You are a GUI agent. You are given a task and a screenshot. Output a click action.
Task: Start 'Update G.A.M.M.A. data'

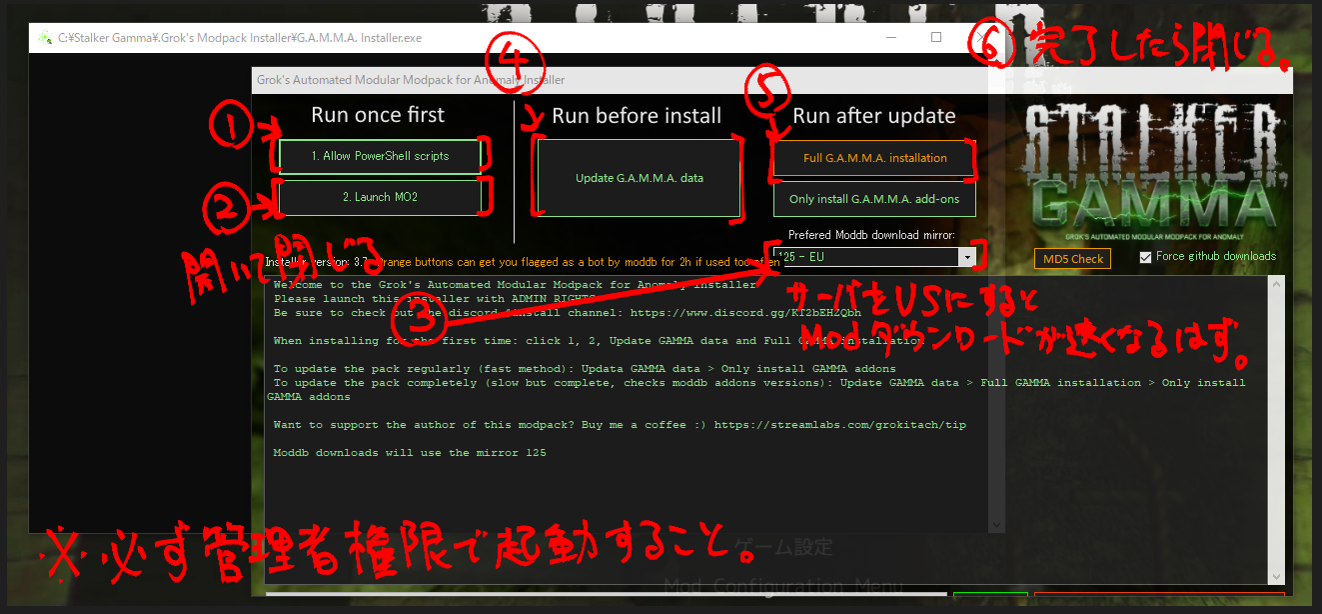pos(637,177)
